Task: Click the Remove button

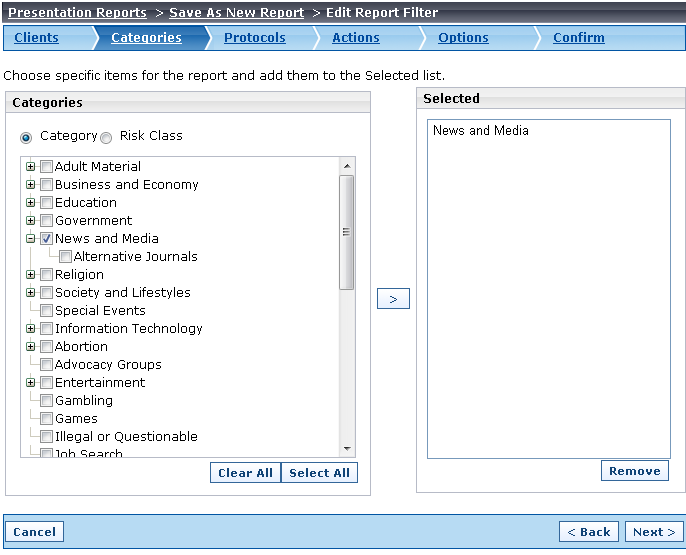Action: click(634, 471)
